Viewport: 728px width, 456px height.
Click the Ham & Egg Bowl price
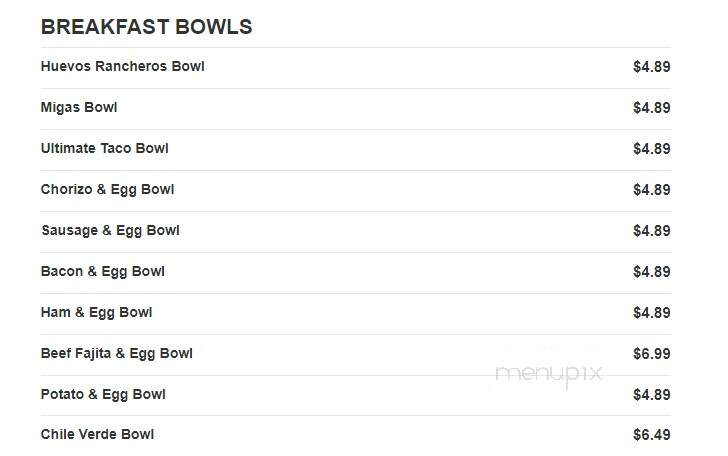click(x=652, y=313)
